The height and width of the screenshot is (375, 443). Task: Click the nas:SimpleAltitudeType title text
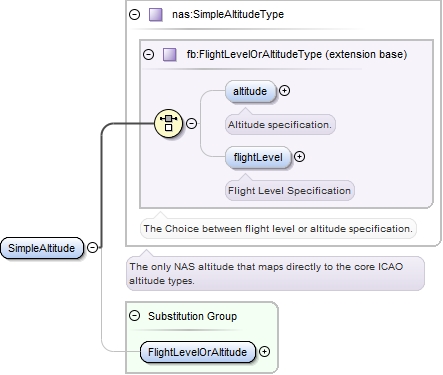coord(228,14)
